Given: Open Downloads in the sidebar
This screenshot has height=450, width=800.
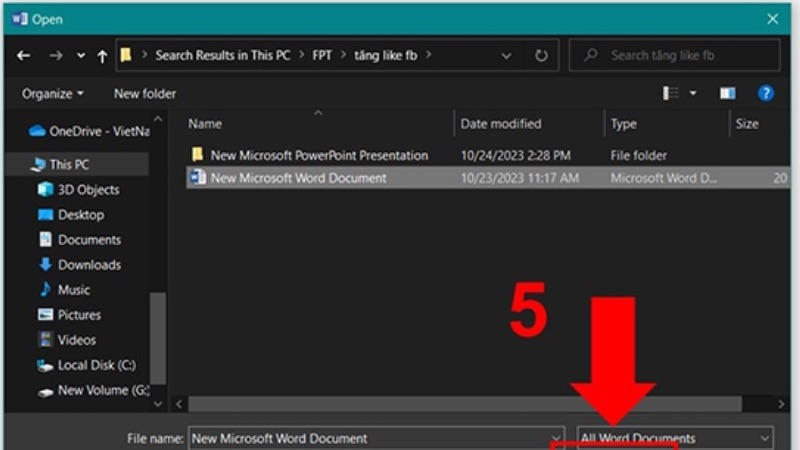Looking at the screenshot, I should pos(80,265).
